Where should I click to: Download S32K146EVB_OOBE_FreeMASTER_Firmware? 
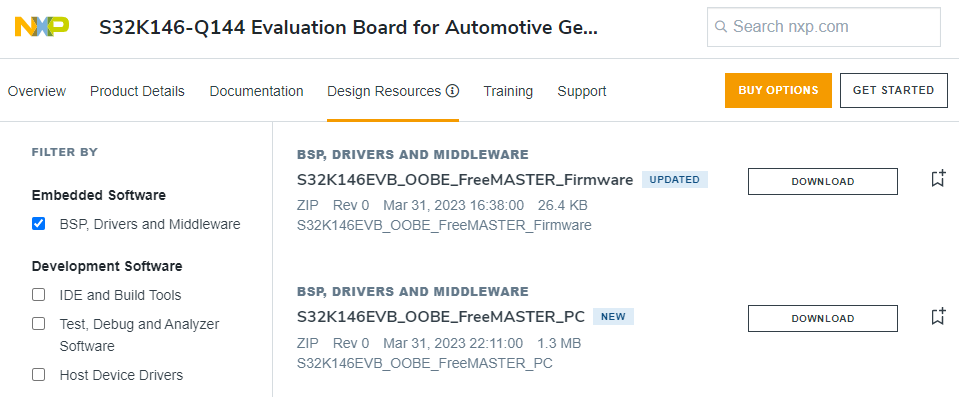(x=823, y=182)
